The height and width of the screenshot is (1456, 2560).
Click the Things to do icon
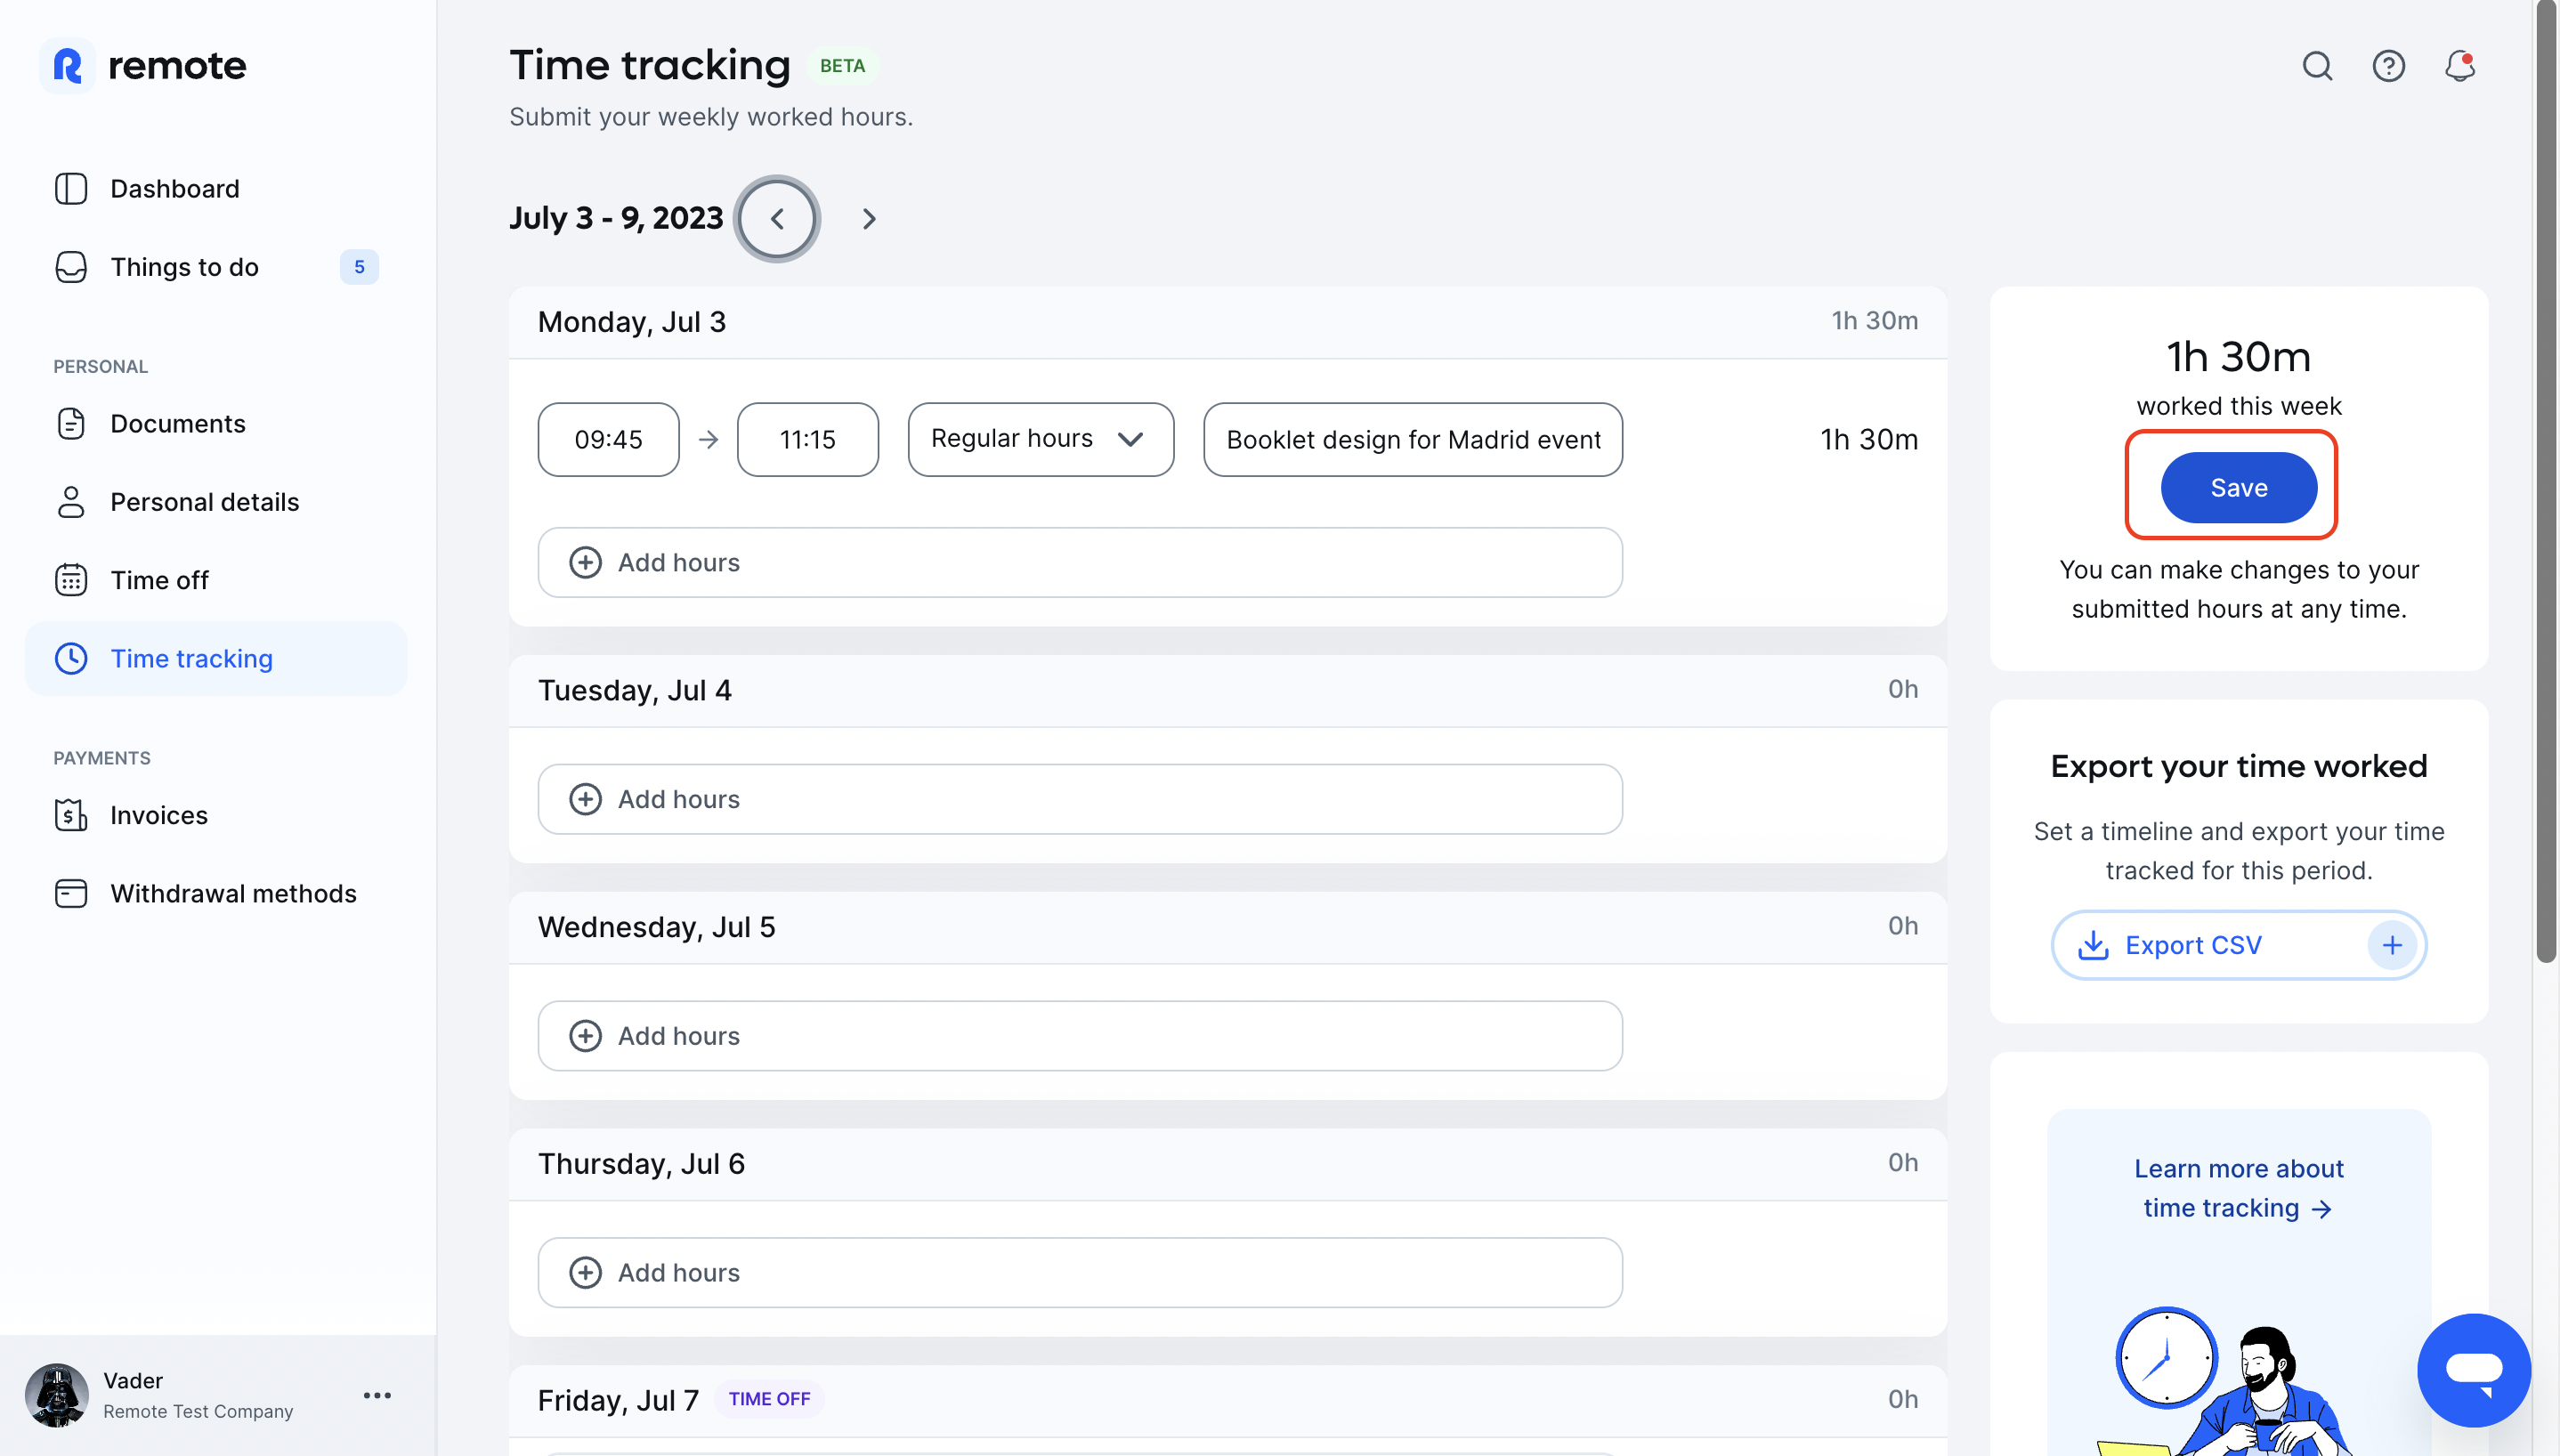[70, 266]
